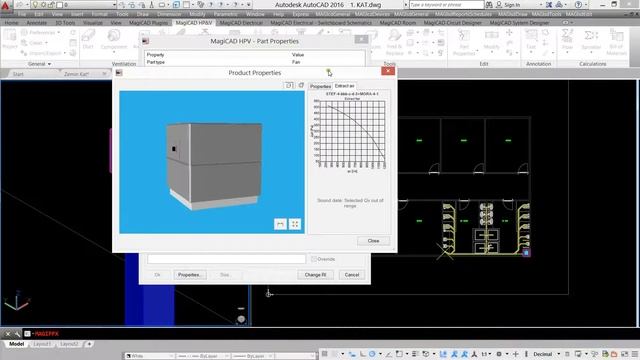Click the Modify tool in Edit panel
This screenshot has width=640, height=360.
point(491,40)
